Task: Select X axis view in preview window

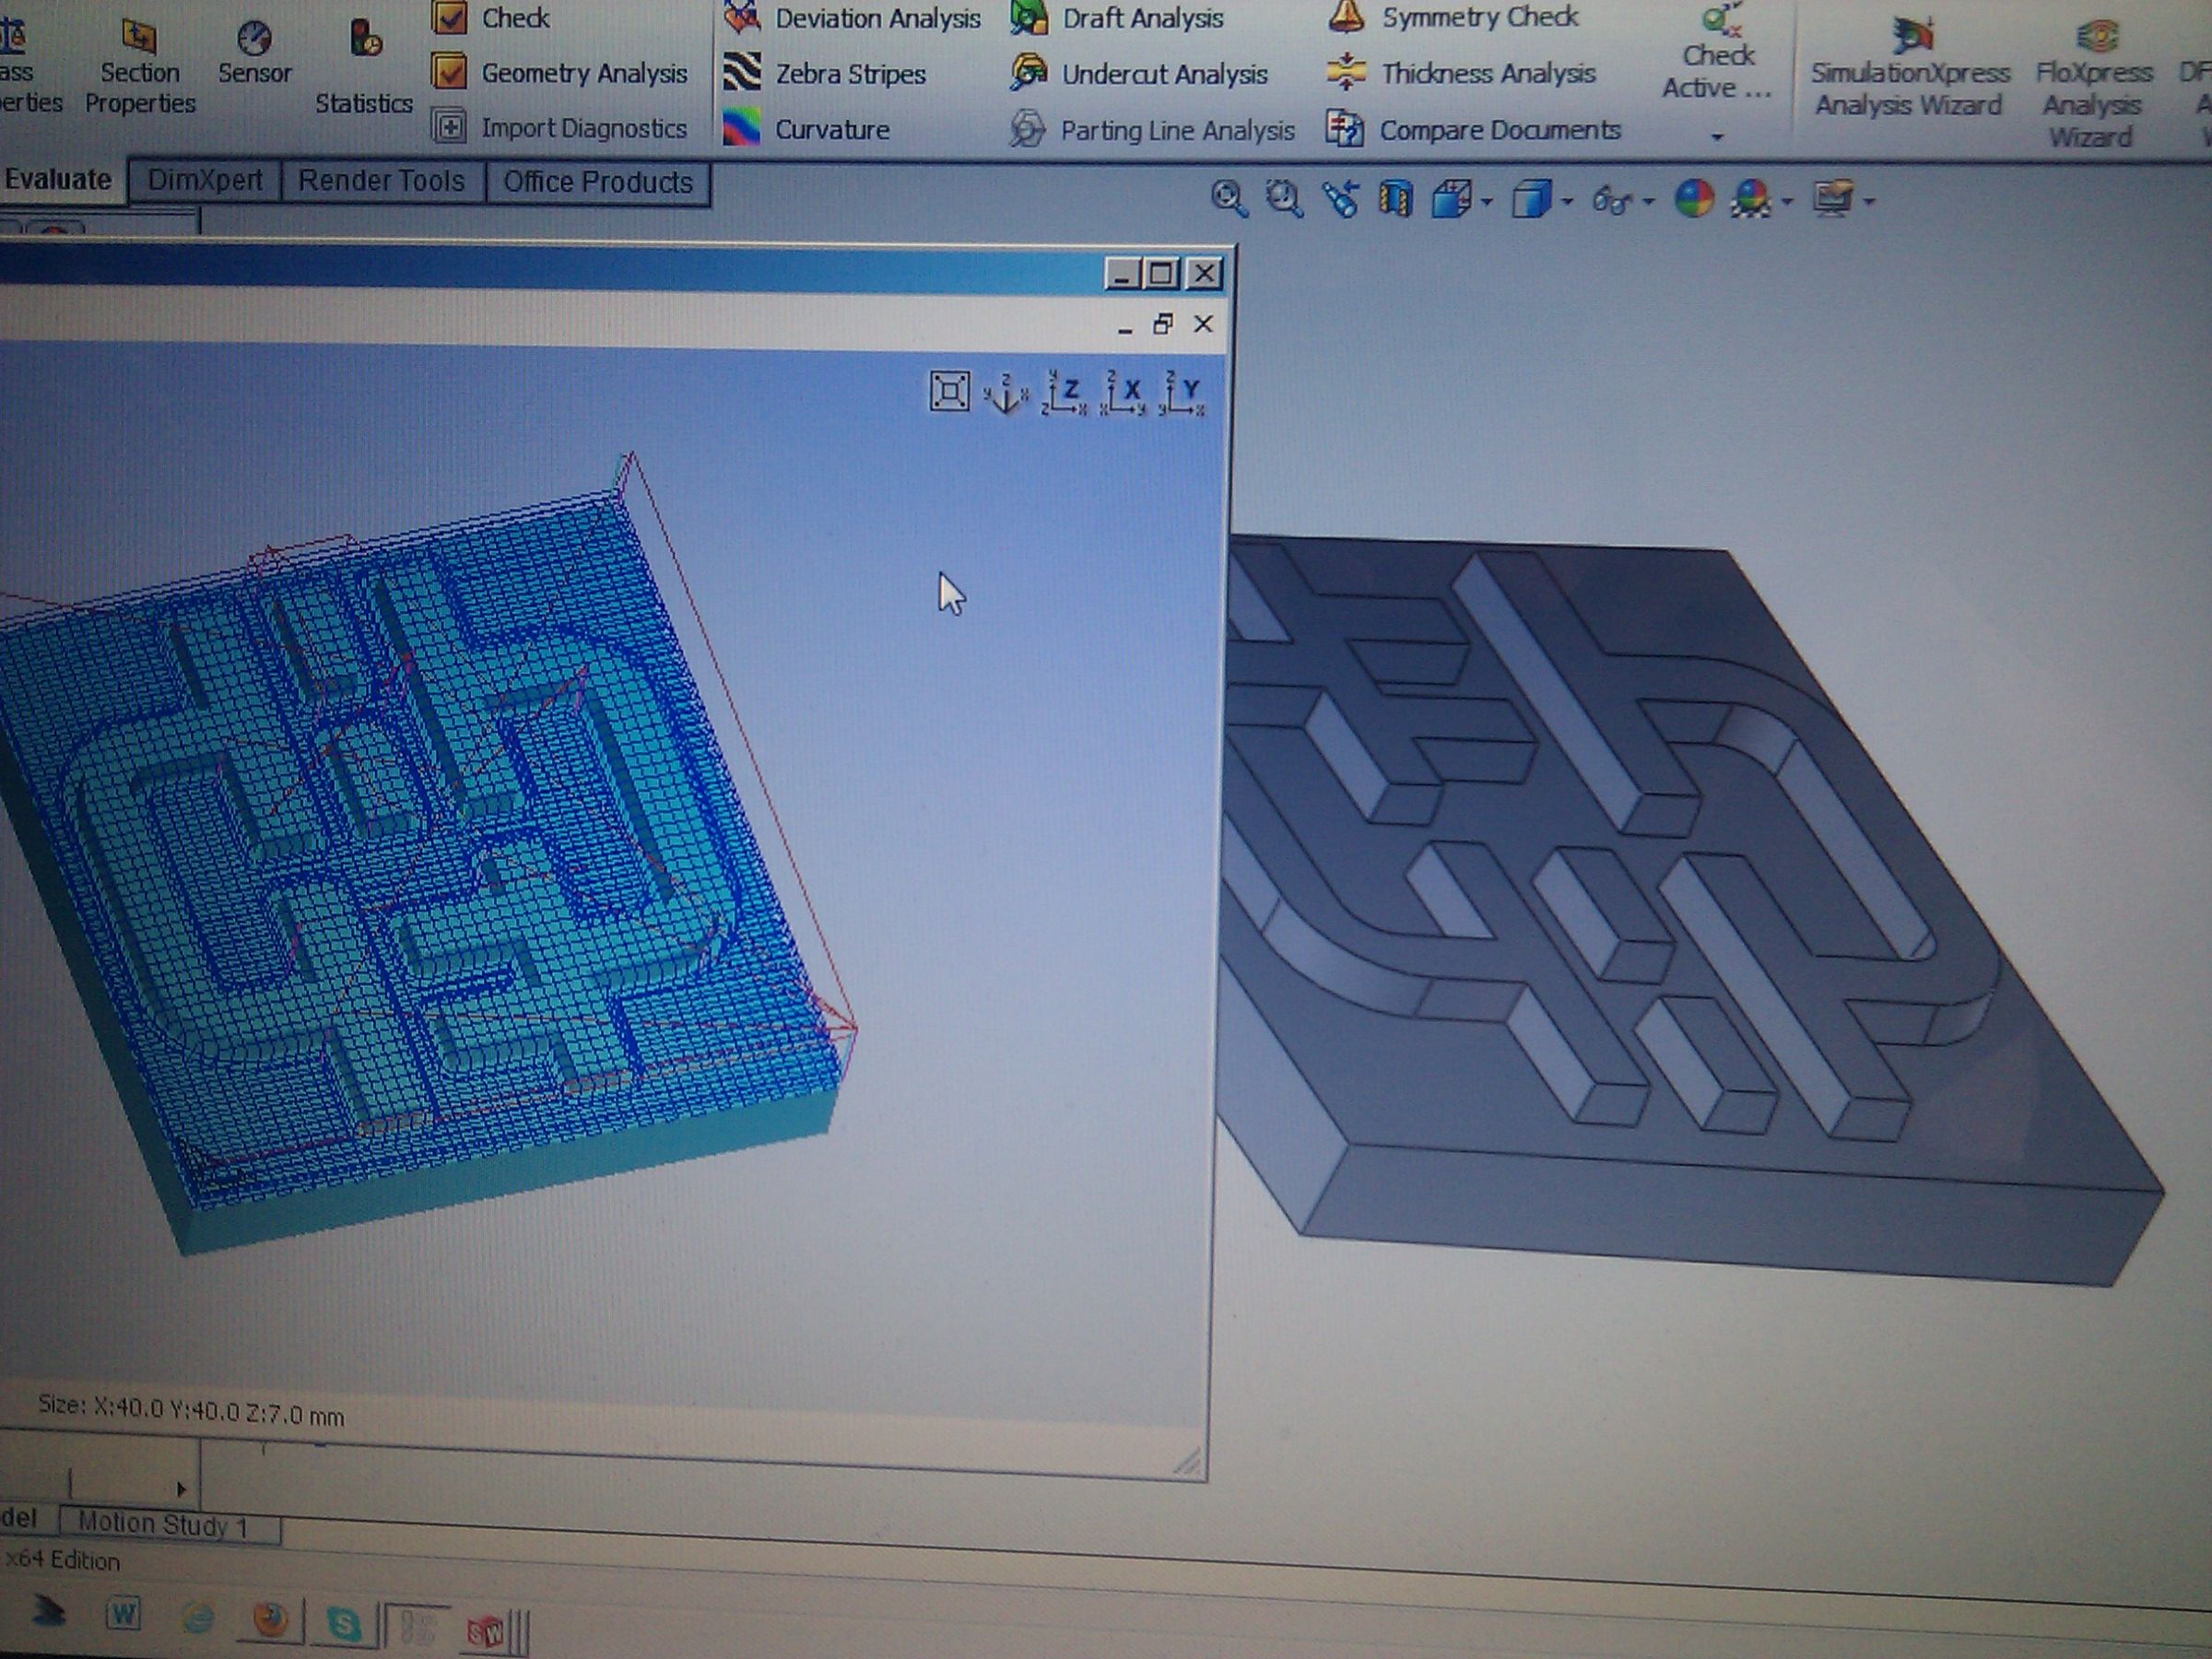Action: (1123, 392)
